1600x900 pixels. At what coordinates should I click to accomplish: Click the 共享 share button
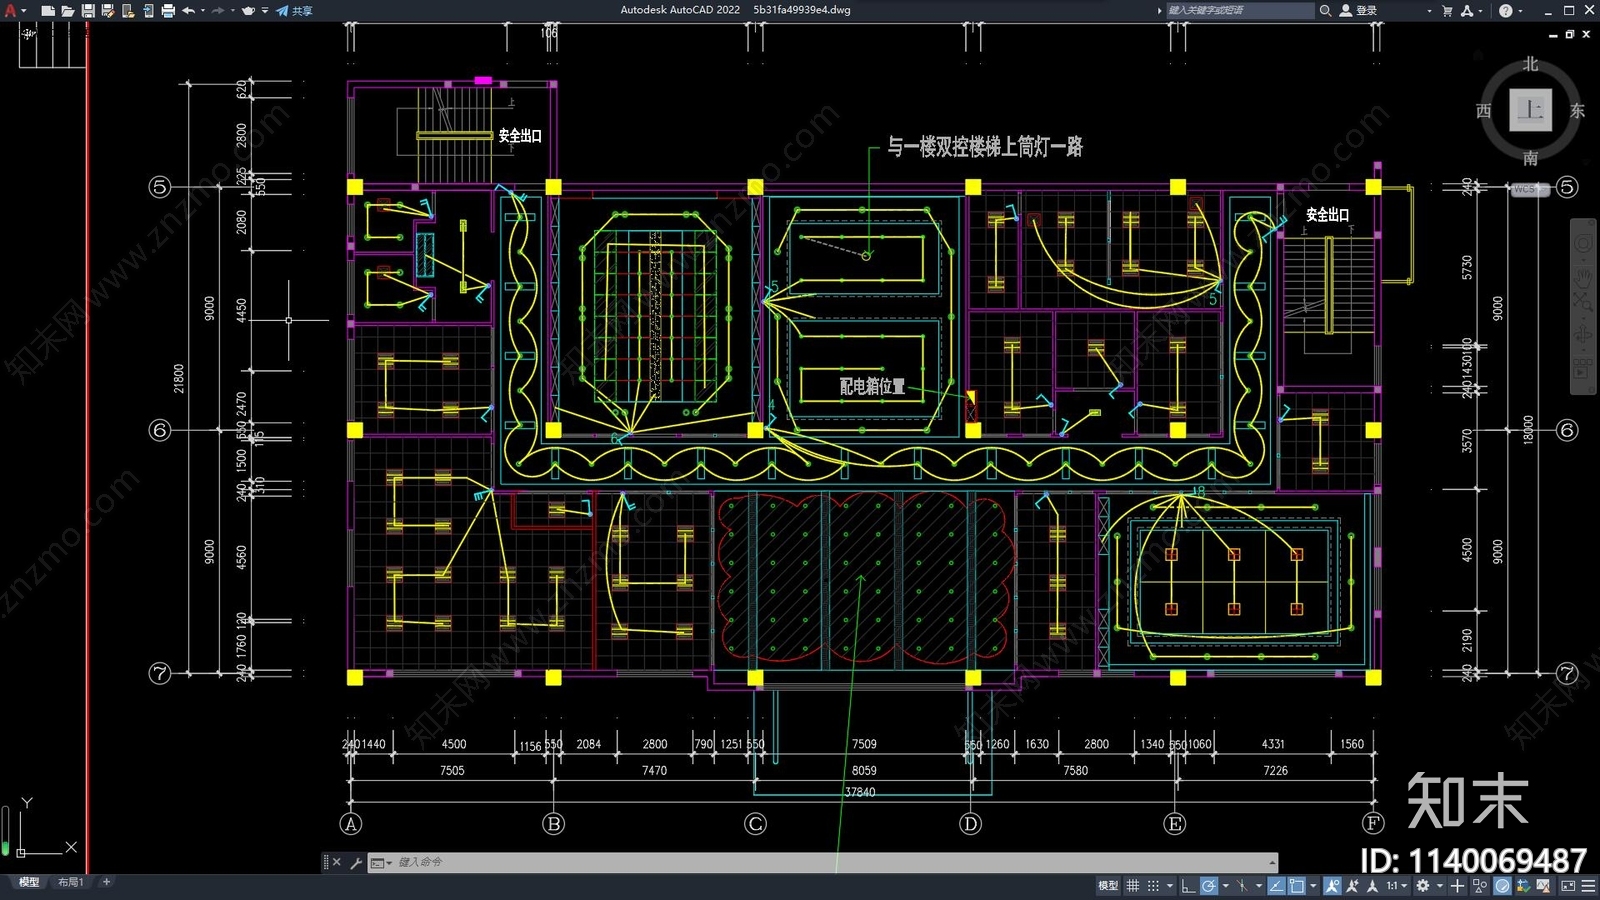pyautogui.click(x=294, y=10)
